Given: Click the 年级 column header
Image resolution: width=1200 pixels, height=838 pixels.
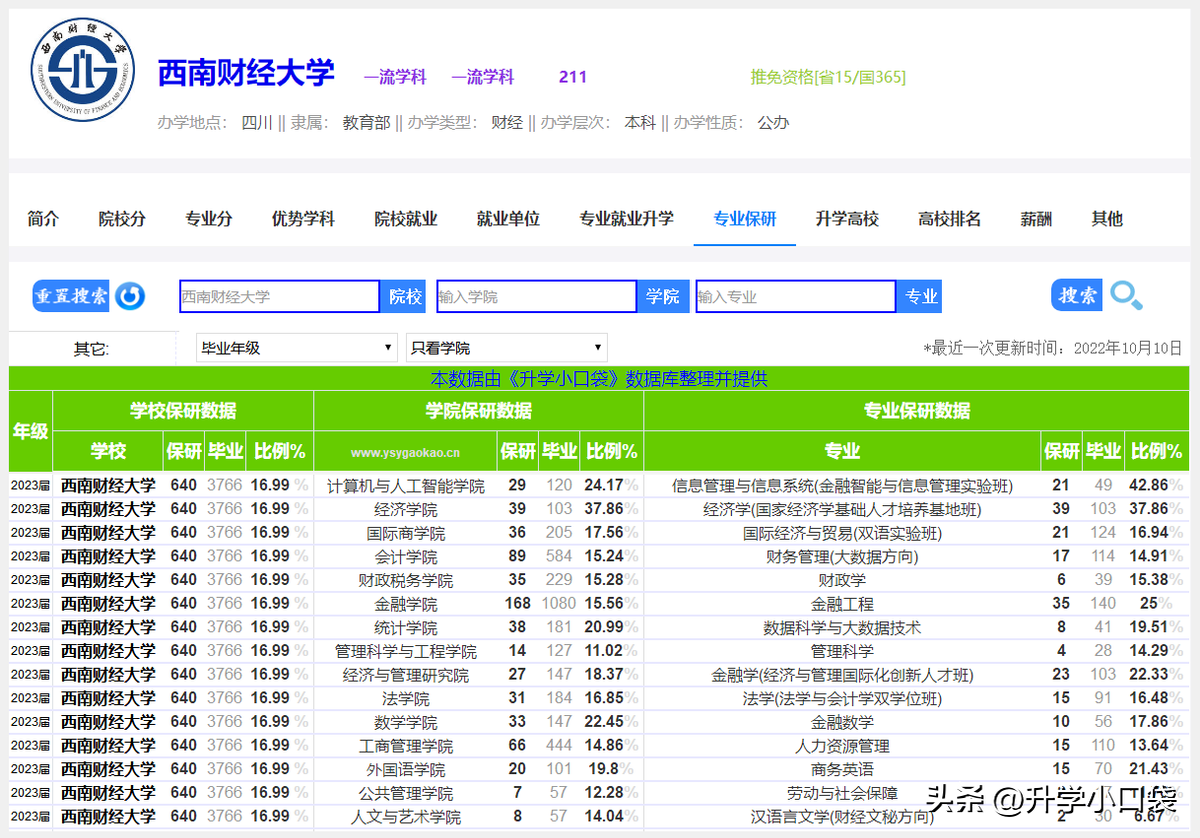Looking at the screenshot, I should 30,431.
